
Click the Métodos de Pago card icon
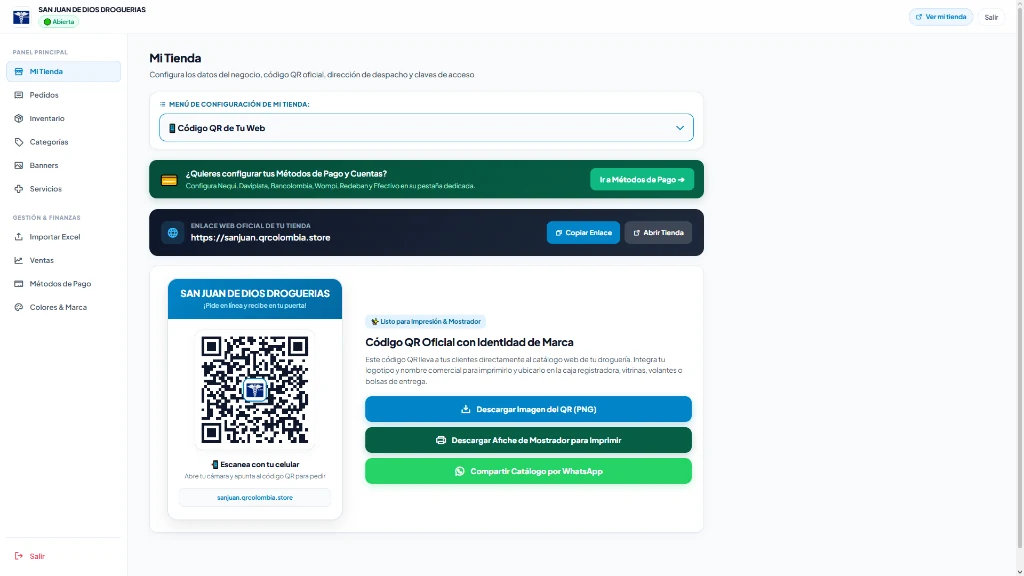18,283
